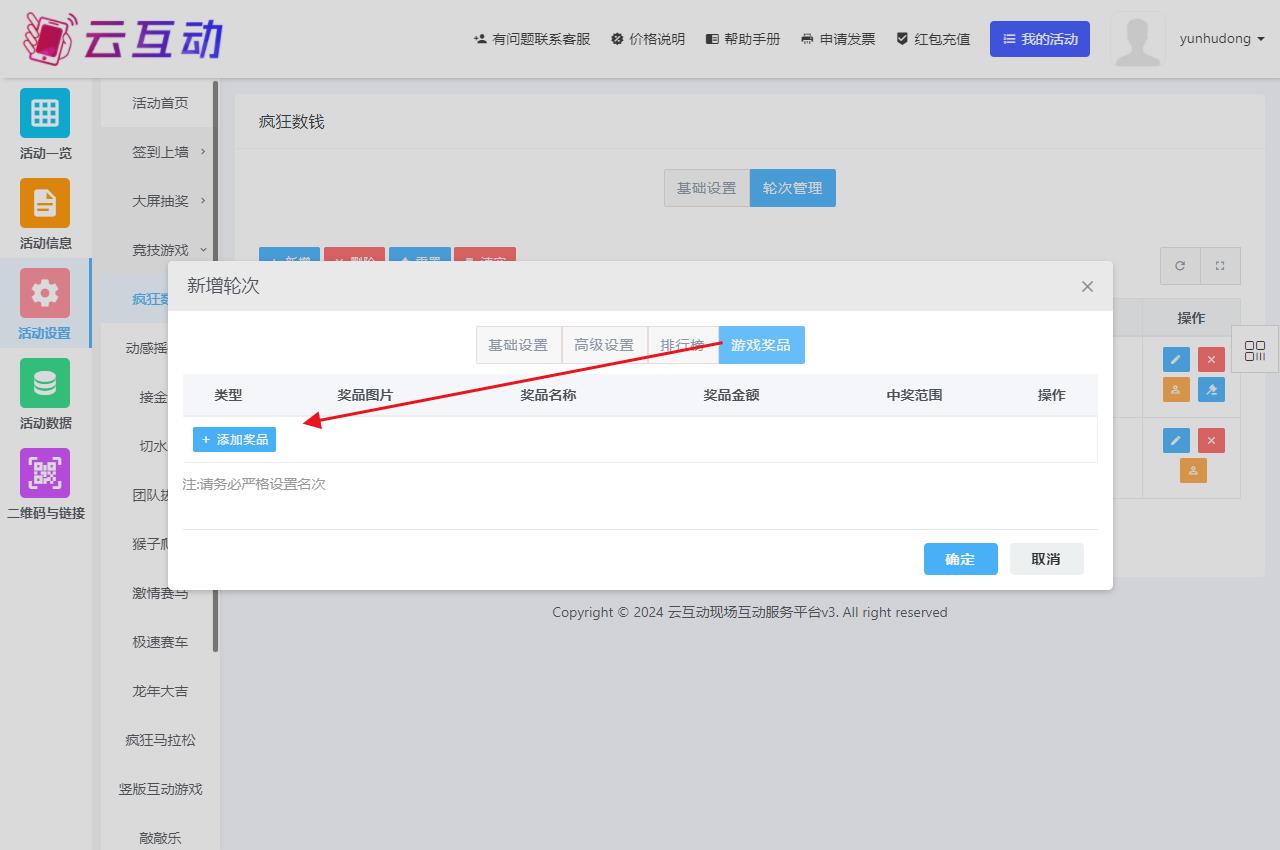Image resolution: width=1280 pixels, height=850 pixels.
Task: Click the 添加奖品 button
Action: pyautogui.click(x=234, y=439)
